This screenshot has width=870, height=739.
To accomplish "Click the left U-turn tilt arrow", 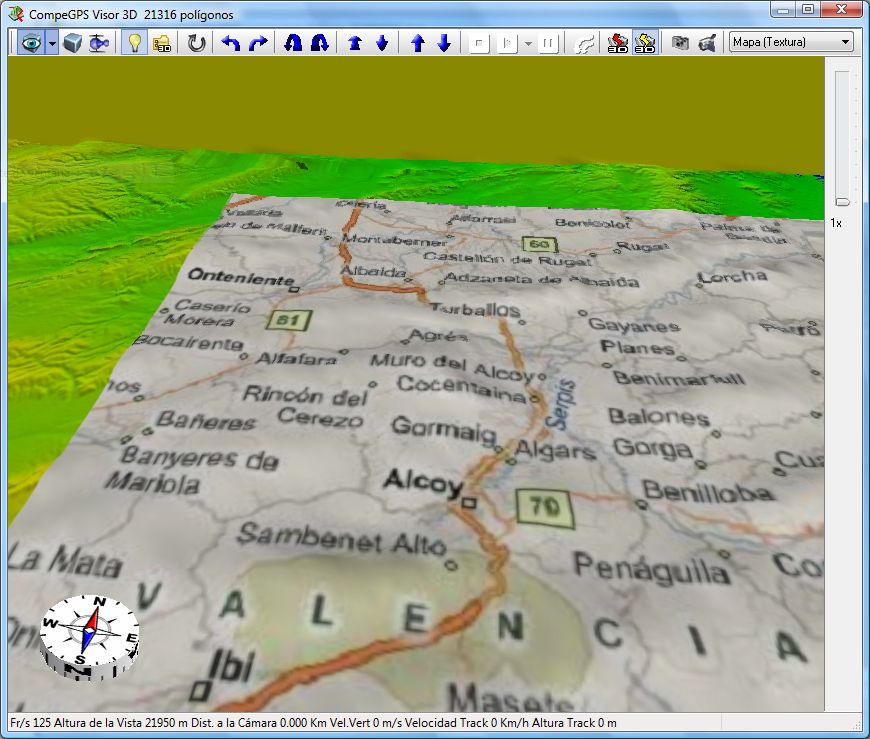I will (x=293, y=43).
